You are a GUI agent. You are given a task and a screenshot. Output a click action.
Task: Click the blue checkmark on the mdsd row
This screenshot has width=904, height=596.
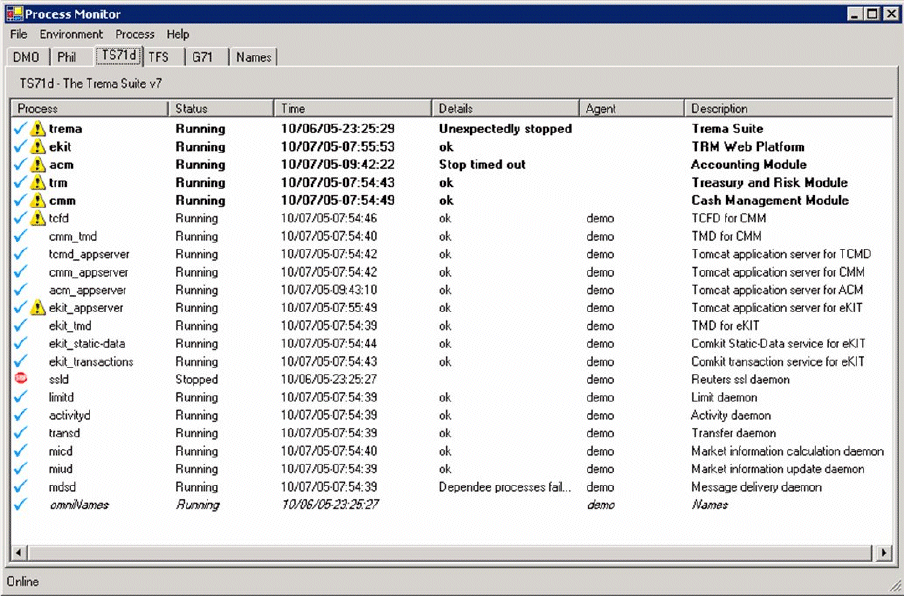pyautogui.click(x=21, y=486)
